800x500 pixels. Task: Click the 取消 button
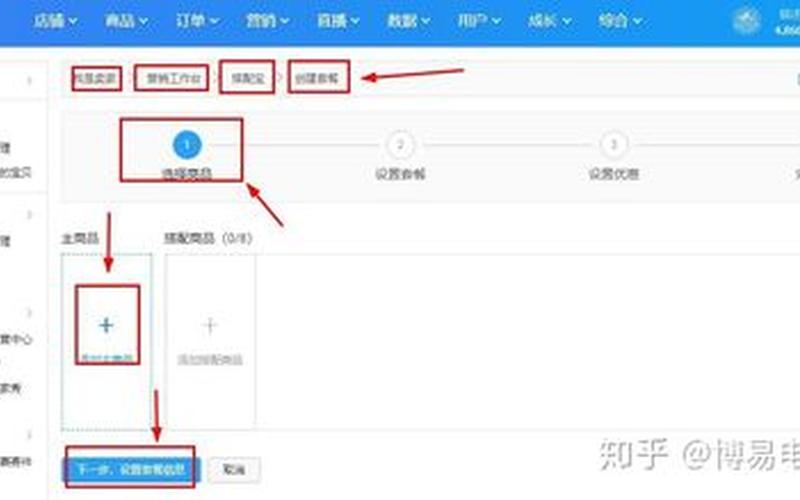pos(234,469)
